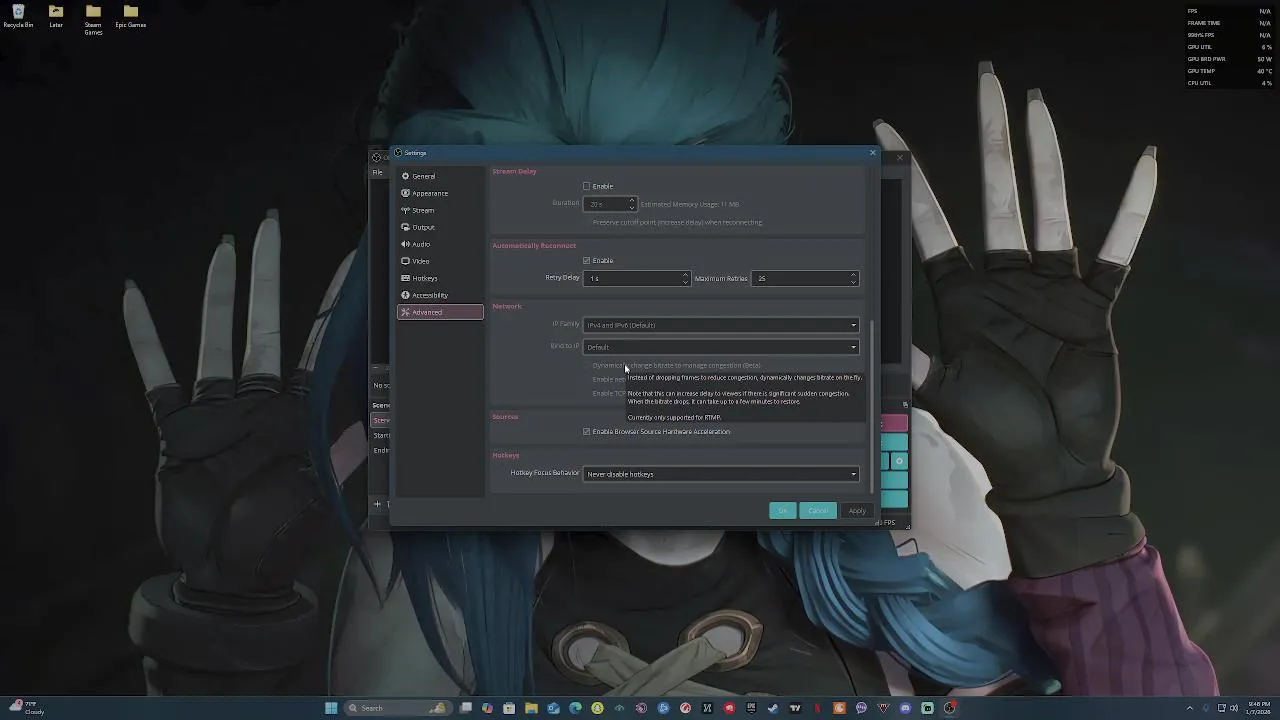1280x720 pixels.
Task: Launch Copilot from the taskbar
Action: click(x=487, y=708)
